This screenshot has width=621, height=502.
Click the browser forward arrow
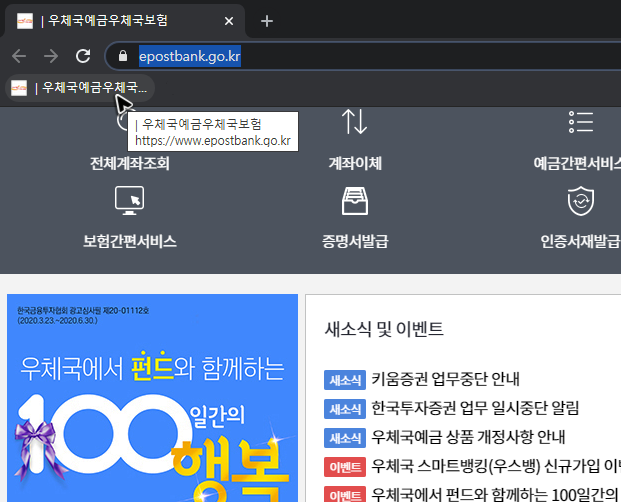click(51, 56)
